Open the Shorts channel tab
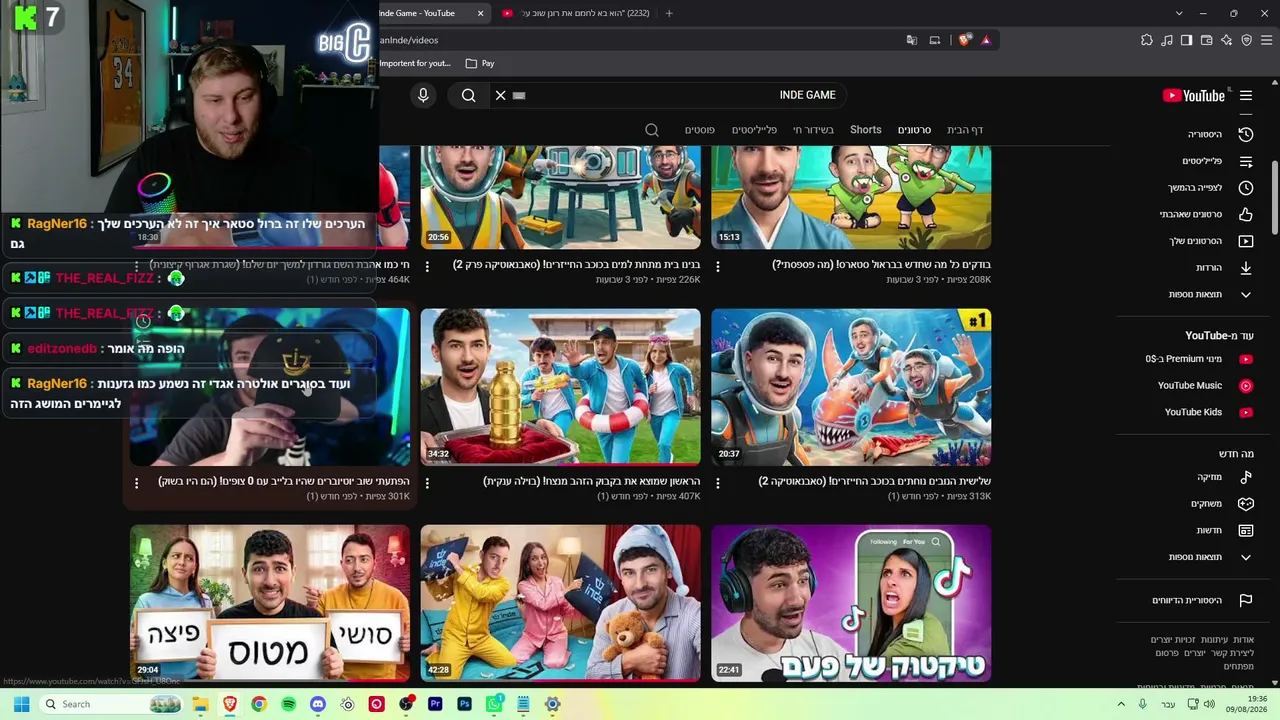The height and width of the screenshot is (720, 1280). pos(866,130)
